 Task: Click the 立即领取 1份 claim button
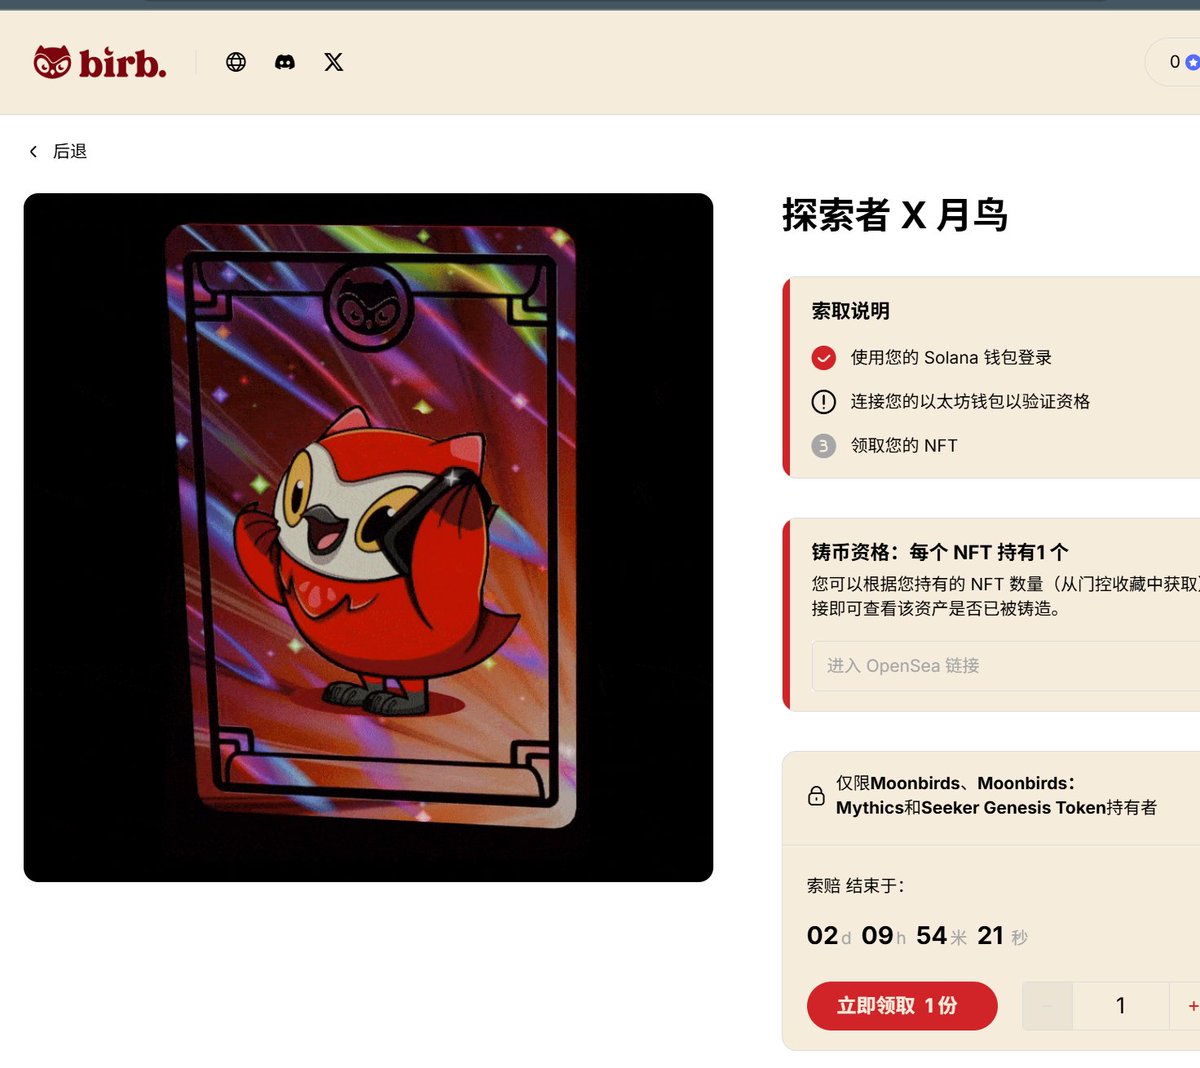click(x=902, y=1006)
